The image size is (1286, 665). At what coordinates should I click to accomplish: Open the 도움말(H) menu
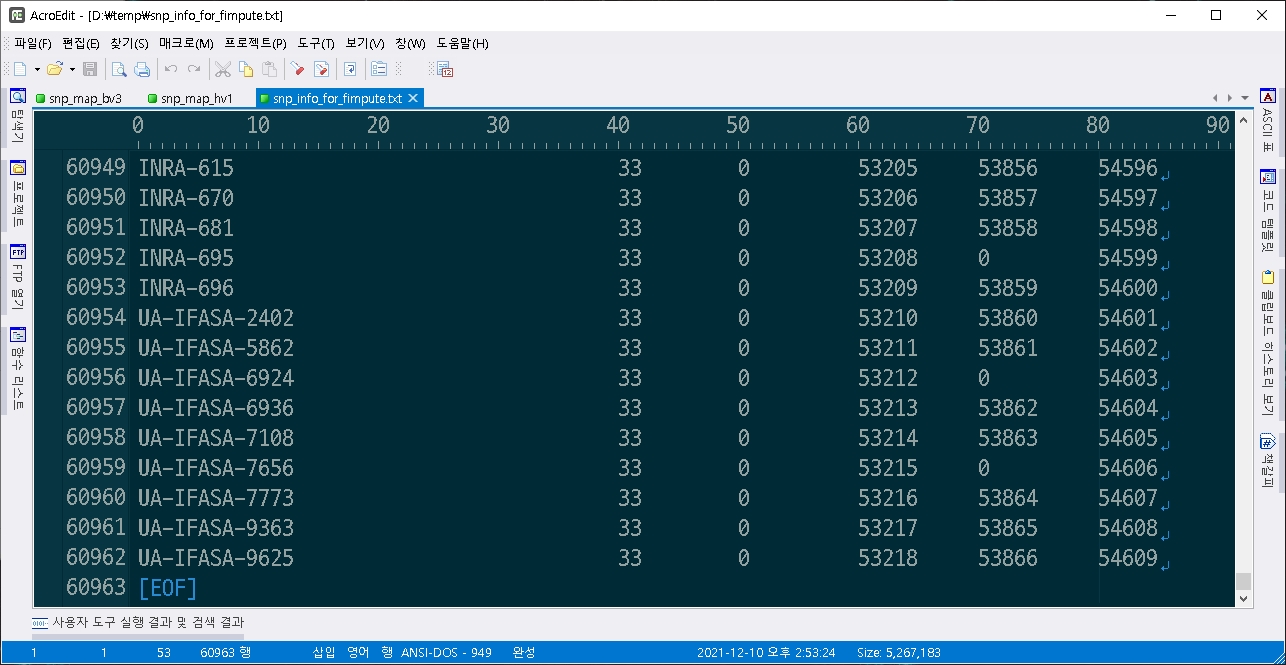tap(462, 43)
